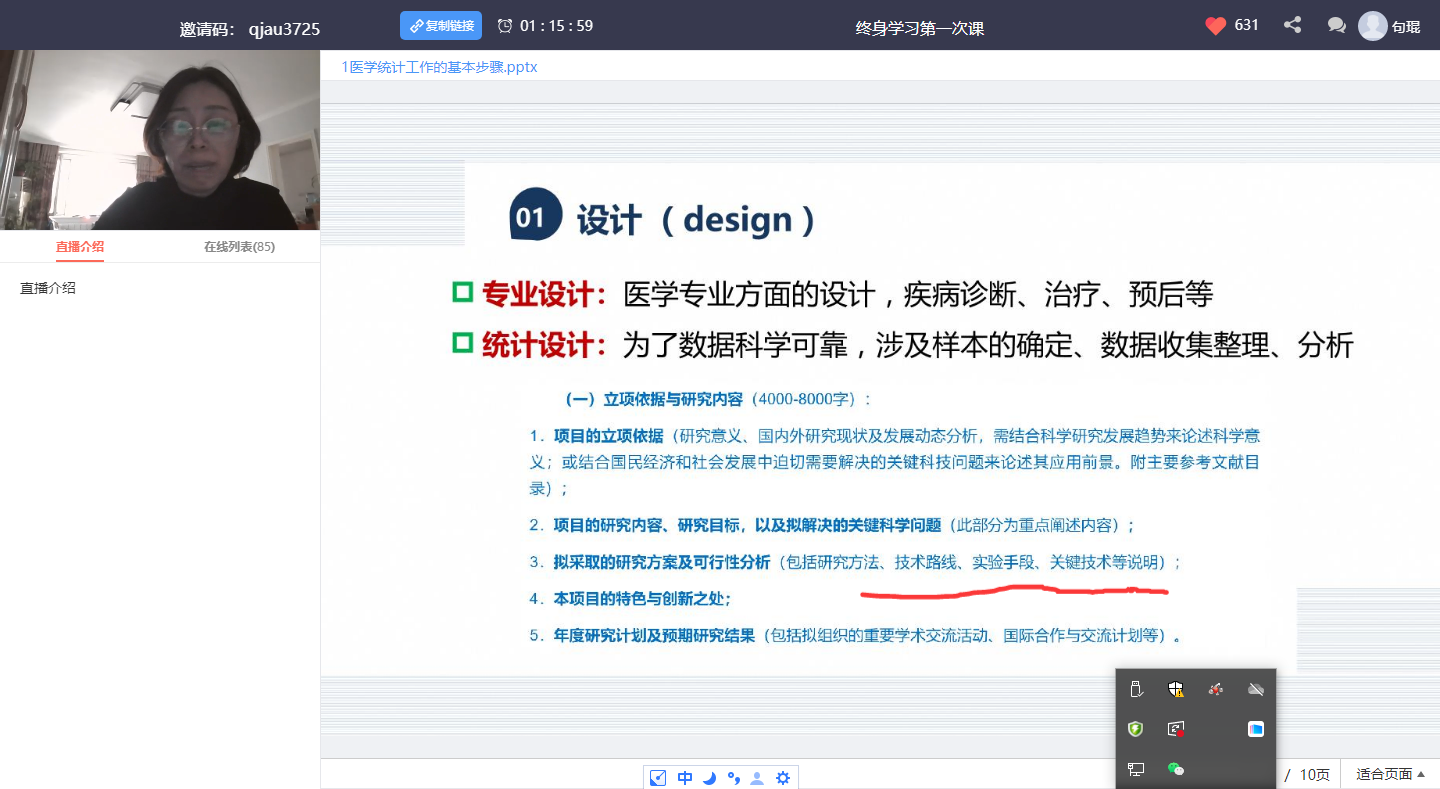Toggle the Chinese punctuation mode icon
The width and height of the screenshot is (1440, 789).
(733, 778)
